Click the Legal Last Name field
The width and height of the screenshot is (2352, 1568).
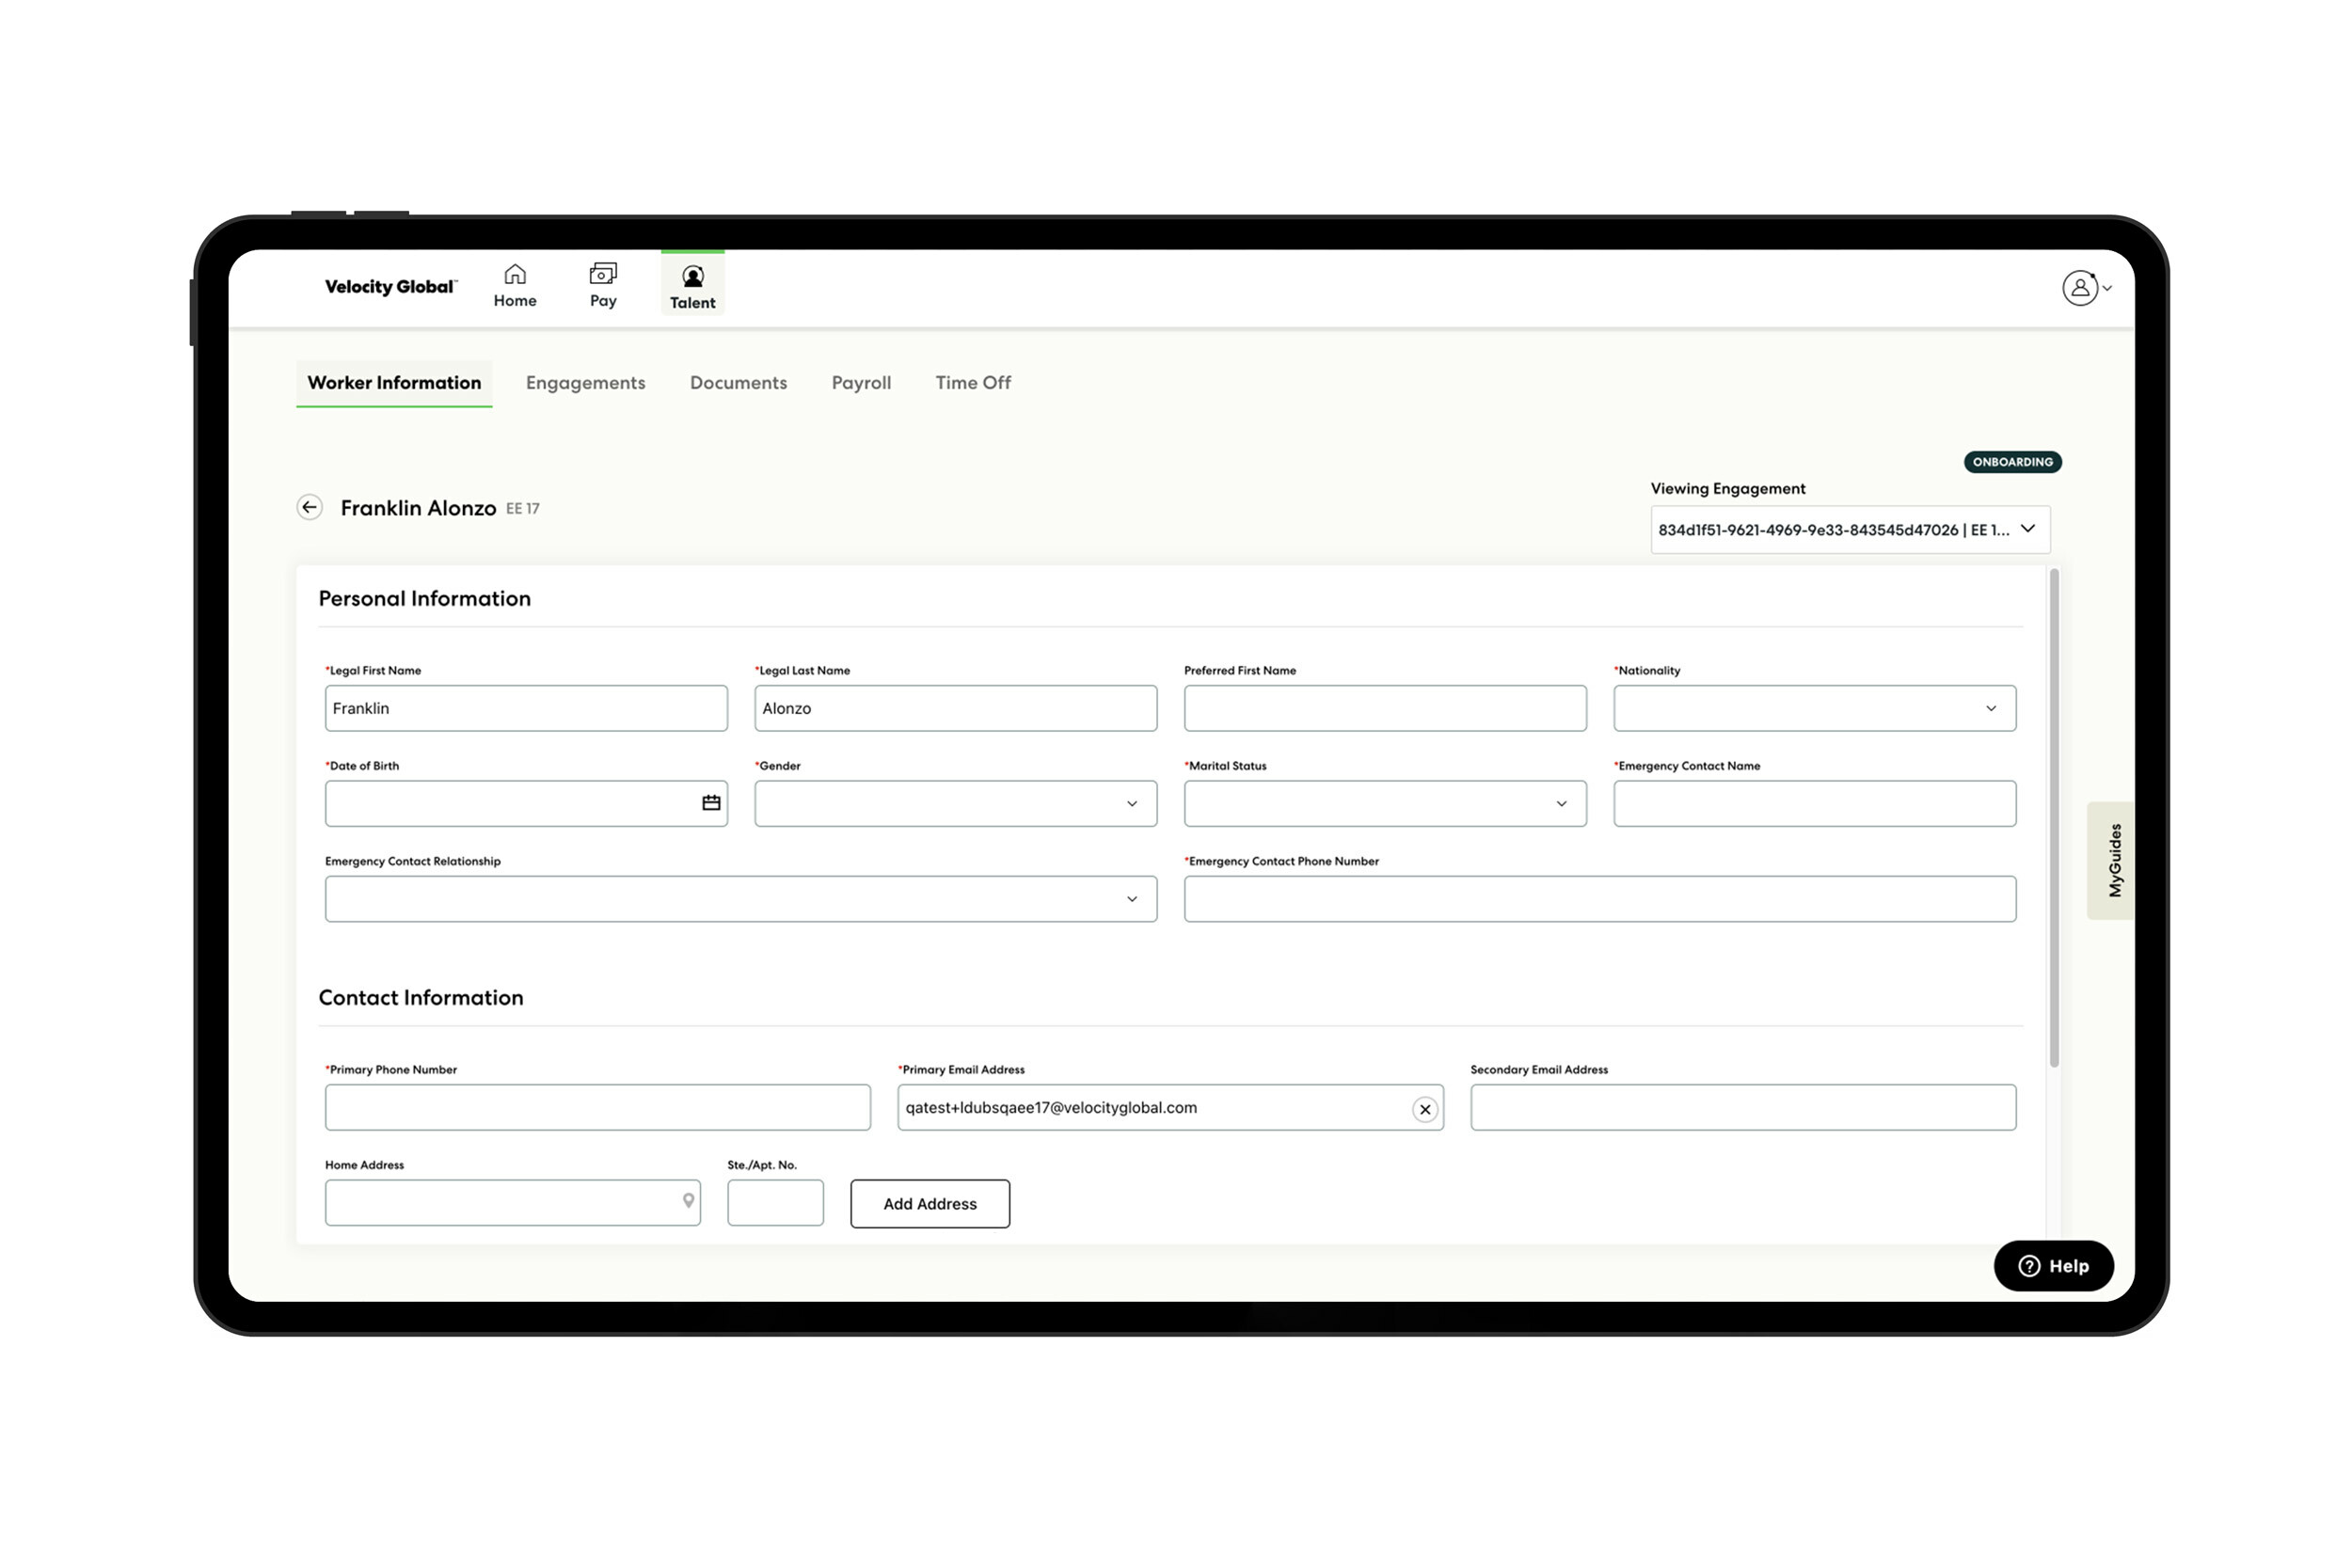956,708
